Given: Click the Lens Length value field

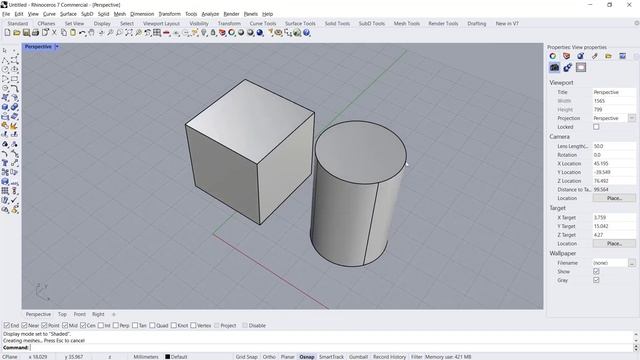Looking at the screenshot, I should tap(614, 146).
